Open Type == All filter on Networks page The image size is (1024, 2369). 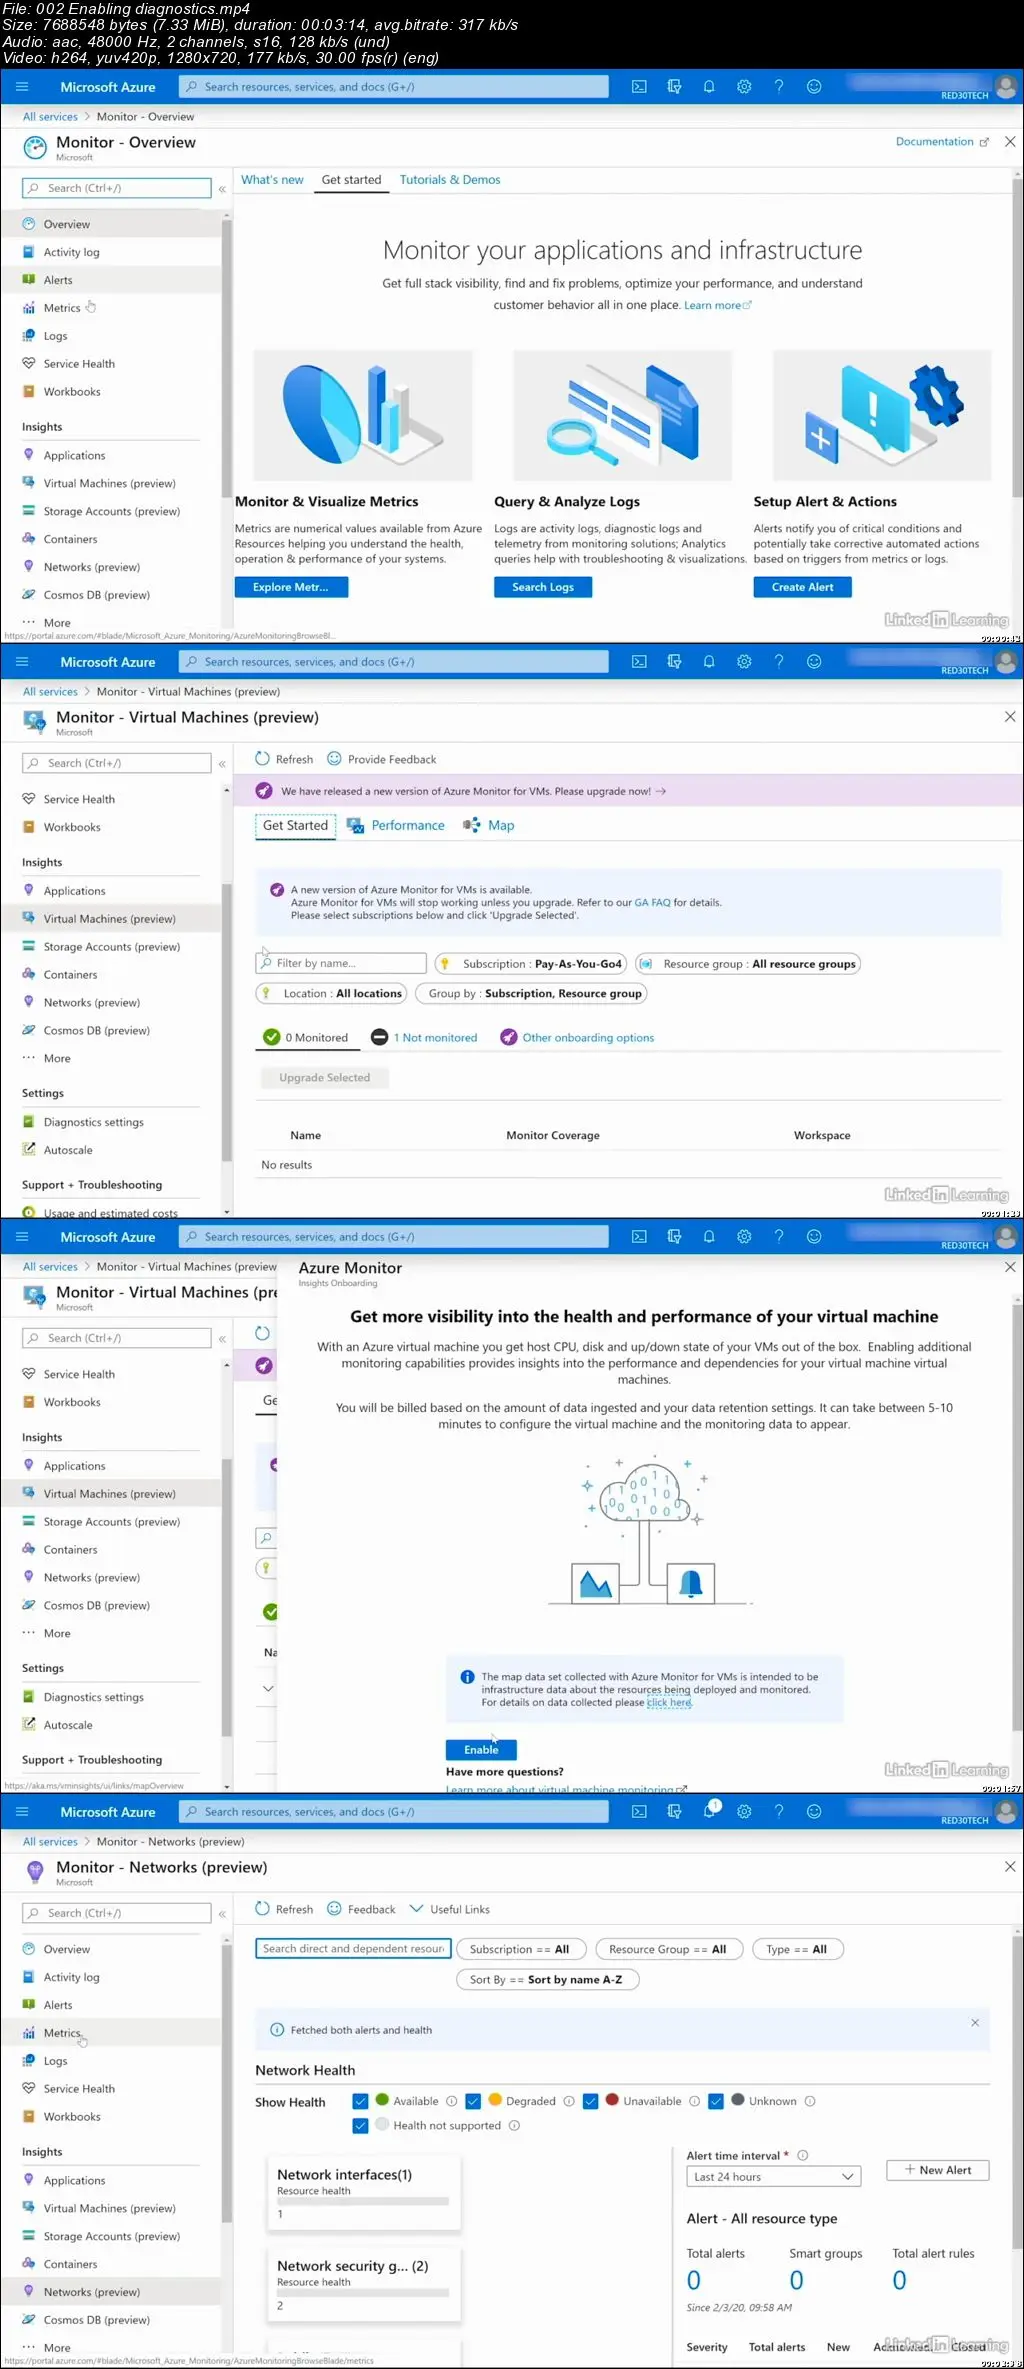click(797, 1949)
